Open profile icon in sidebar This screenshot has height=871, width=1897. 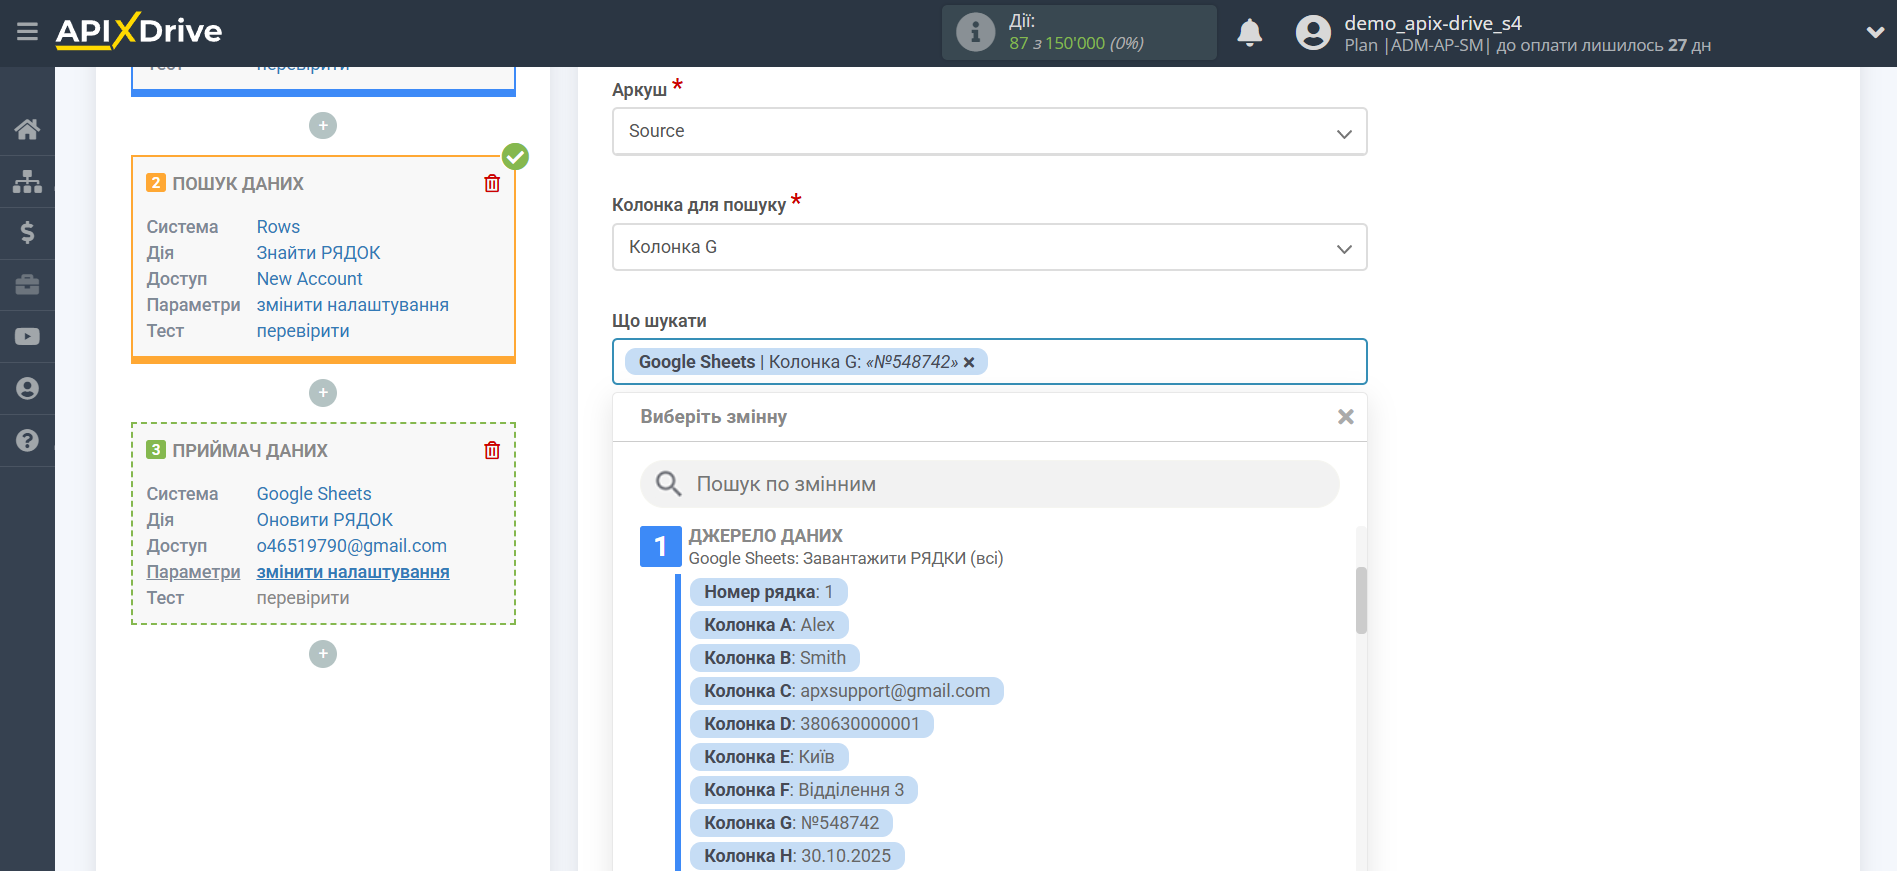point(27,389)
